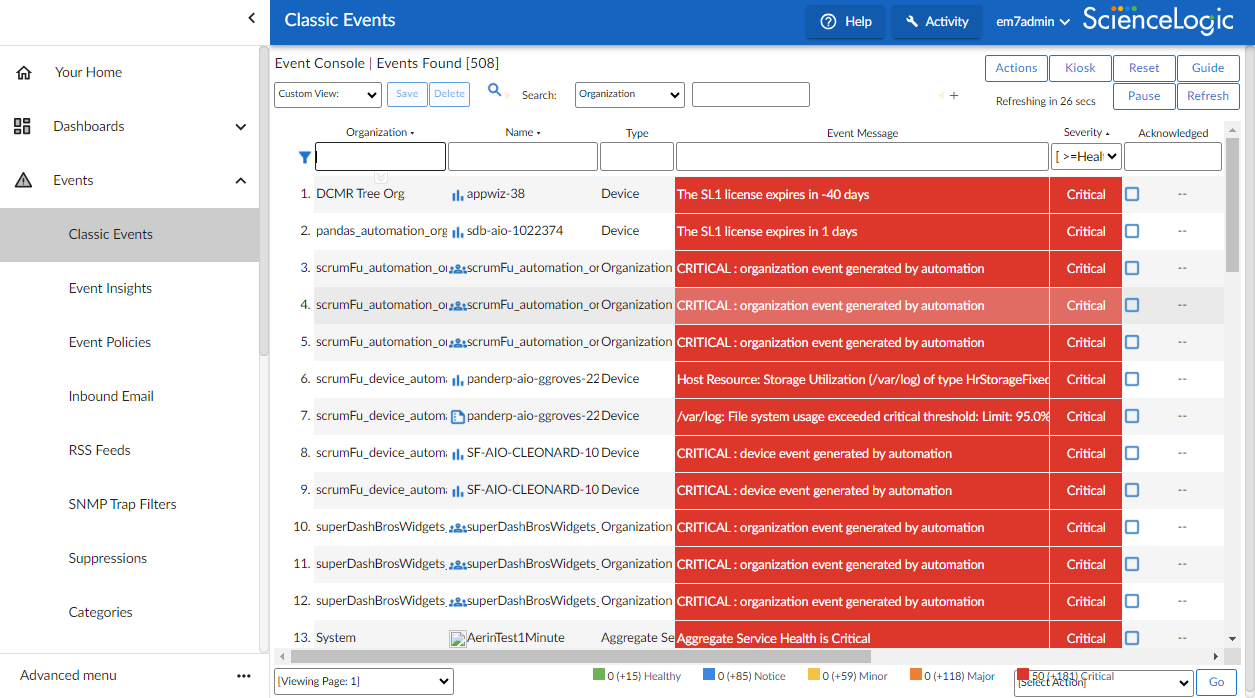The image size is (1255, 698).
Task: Click the plus icon beside search field
Action: pyautogui.click(x=953, y=96)
